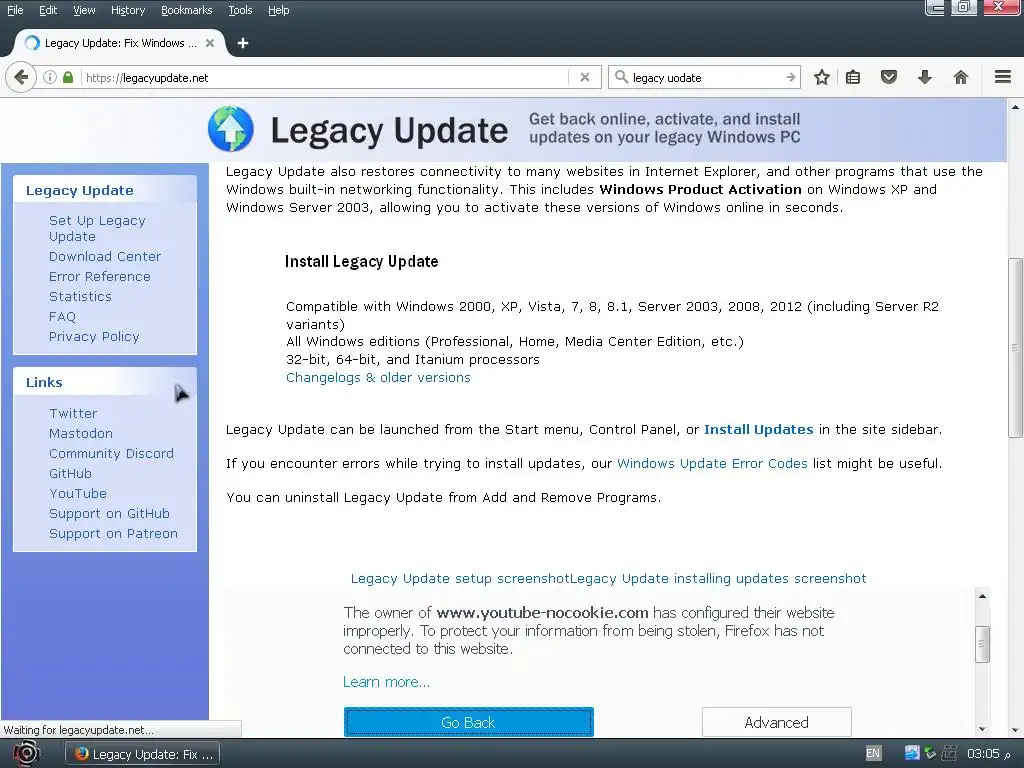This screenshot has width=1024, height=768.
Task: Click the page vertical scrollbar thumb
Action: point(1015,348)
